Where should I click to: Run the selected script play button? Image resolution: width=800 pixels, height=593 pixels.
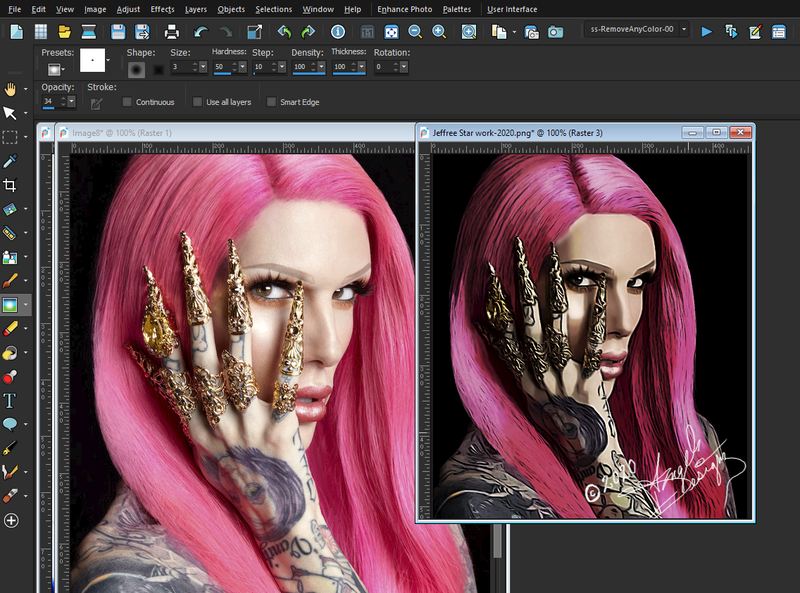pyautogui.click(x=707, y=32)
